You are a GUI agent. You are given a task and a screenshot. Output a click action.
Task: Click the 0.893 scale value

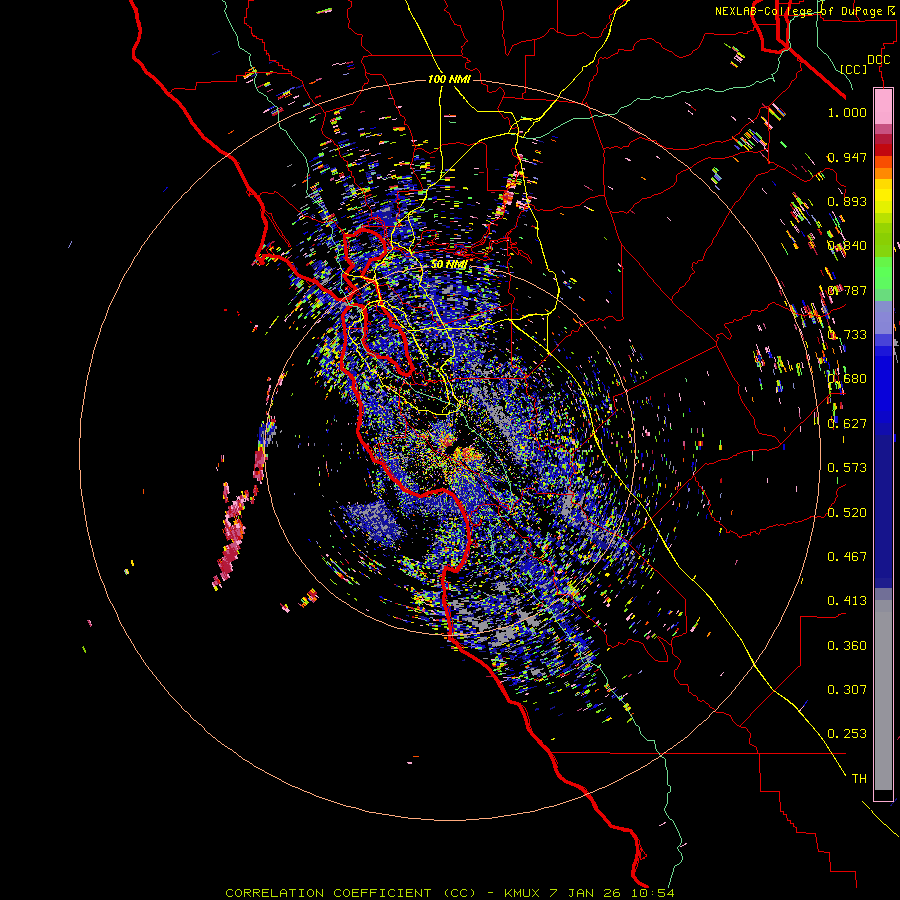(x=847, y=201)
